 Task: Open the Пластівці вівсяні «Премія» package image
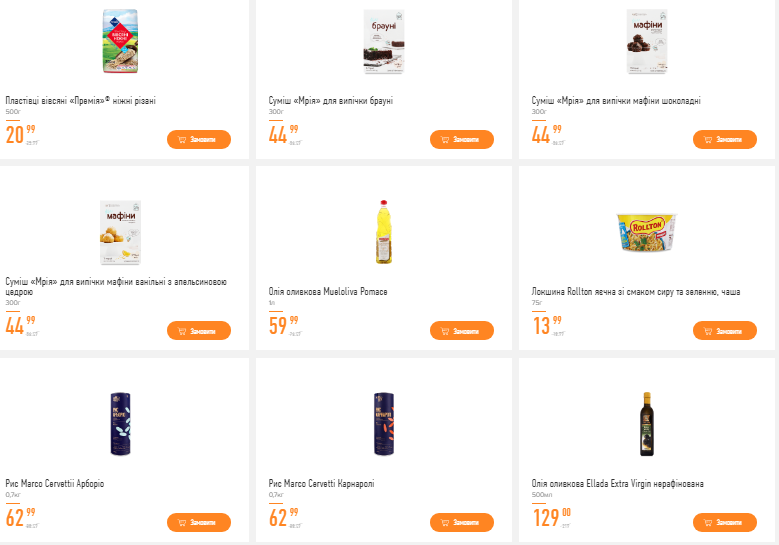[x=122, y=43]
